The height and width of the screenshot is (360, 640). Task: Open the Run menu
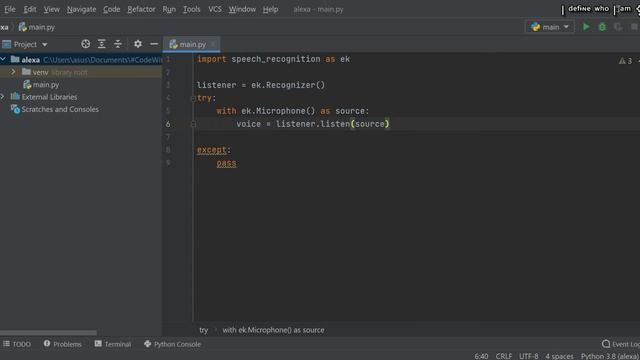169,9
